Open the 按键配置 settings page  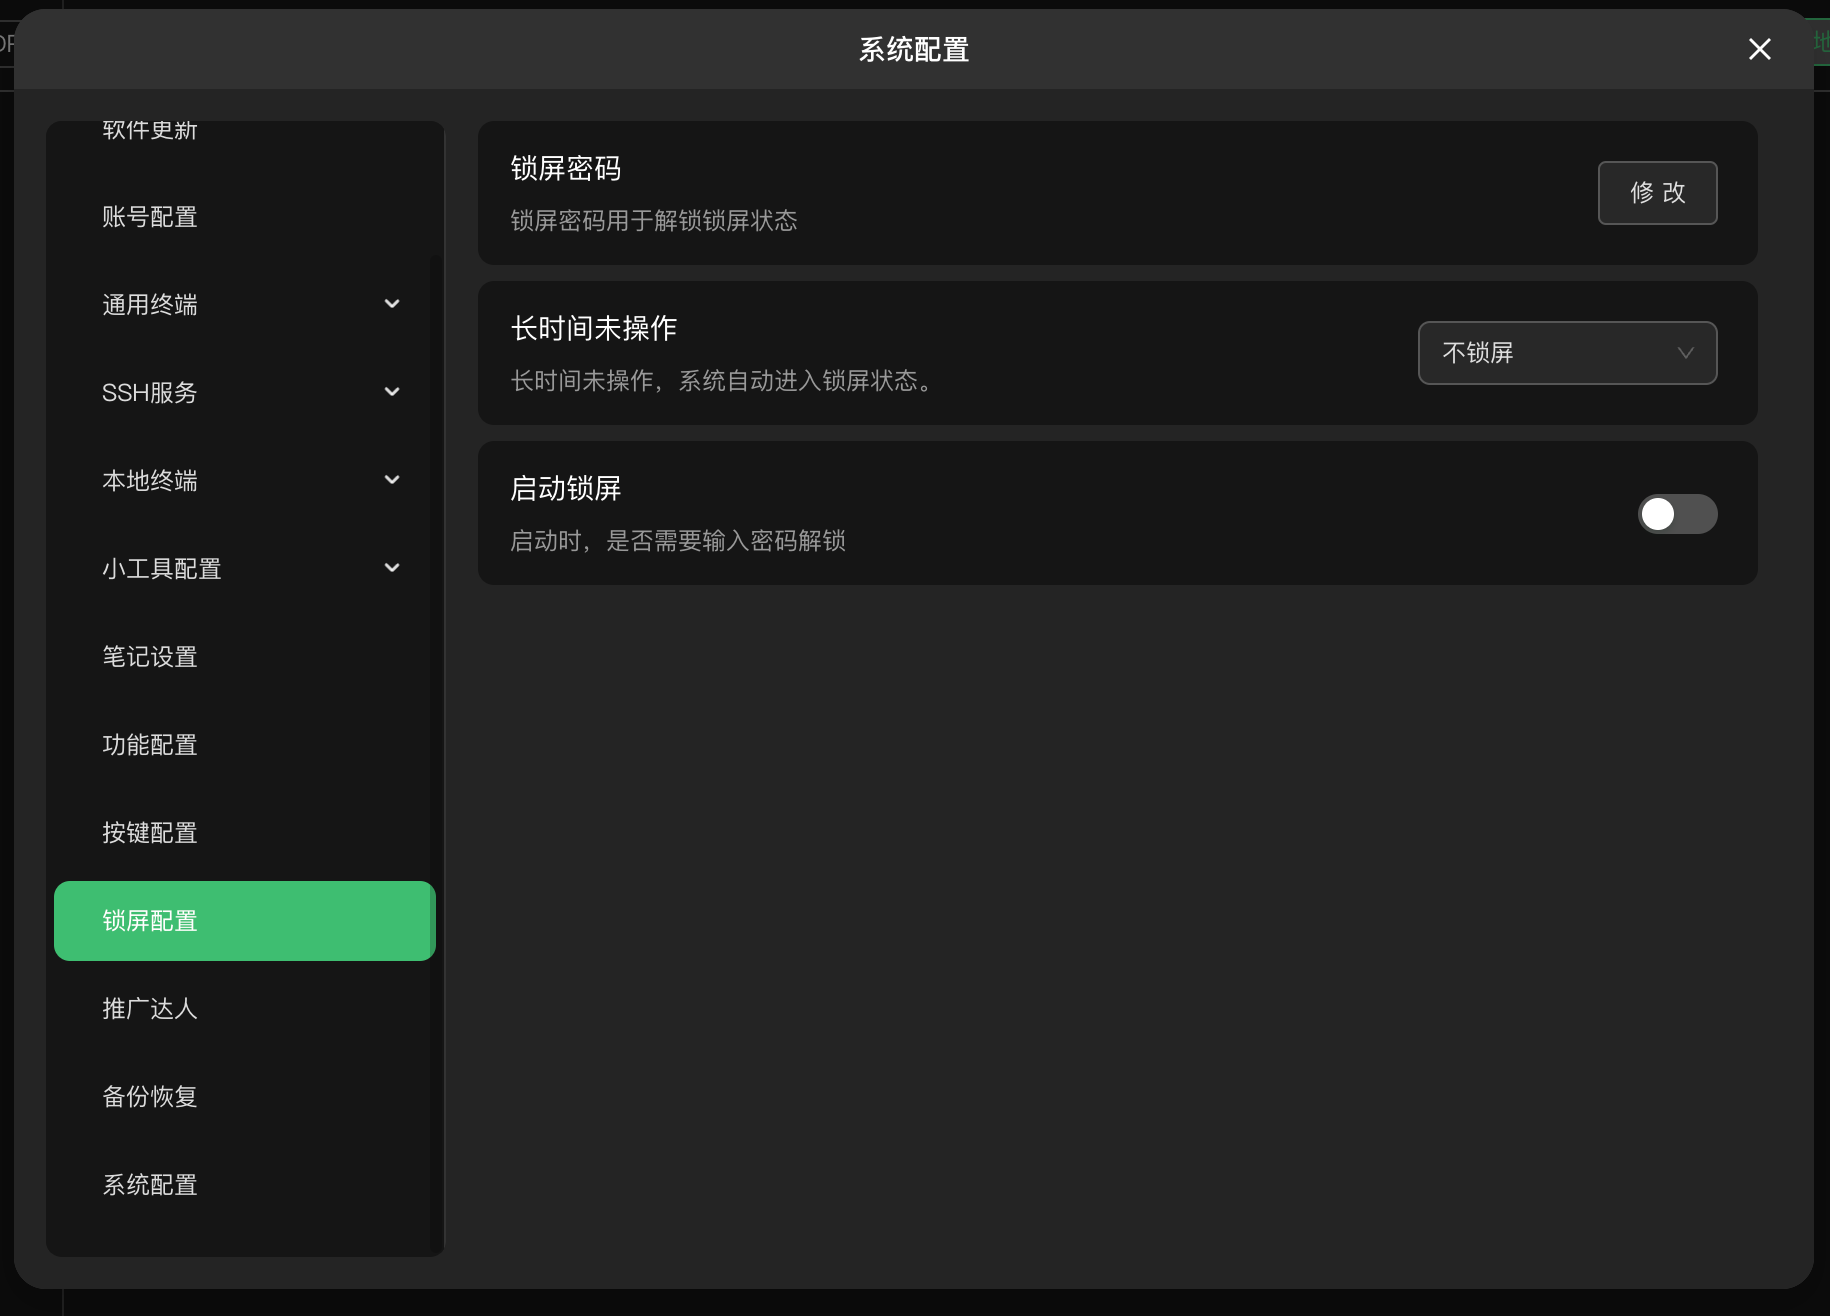coord(150,833)
